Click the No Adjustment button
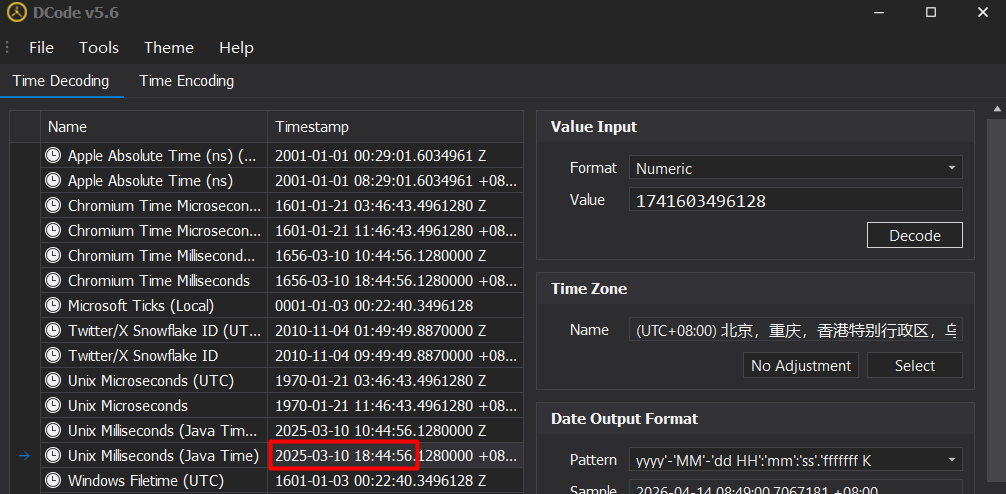 click(800, 365)
